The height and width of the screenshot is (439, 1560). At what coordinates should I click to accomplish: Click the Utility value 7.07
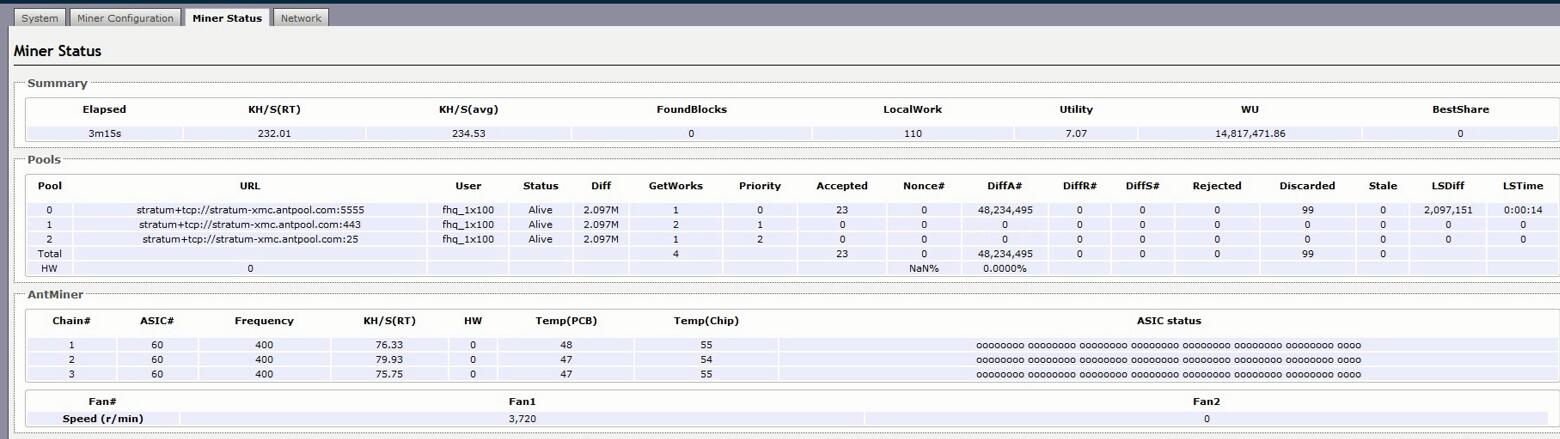(1075, 133)
